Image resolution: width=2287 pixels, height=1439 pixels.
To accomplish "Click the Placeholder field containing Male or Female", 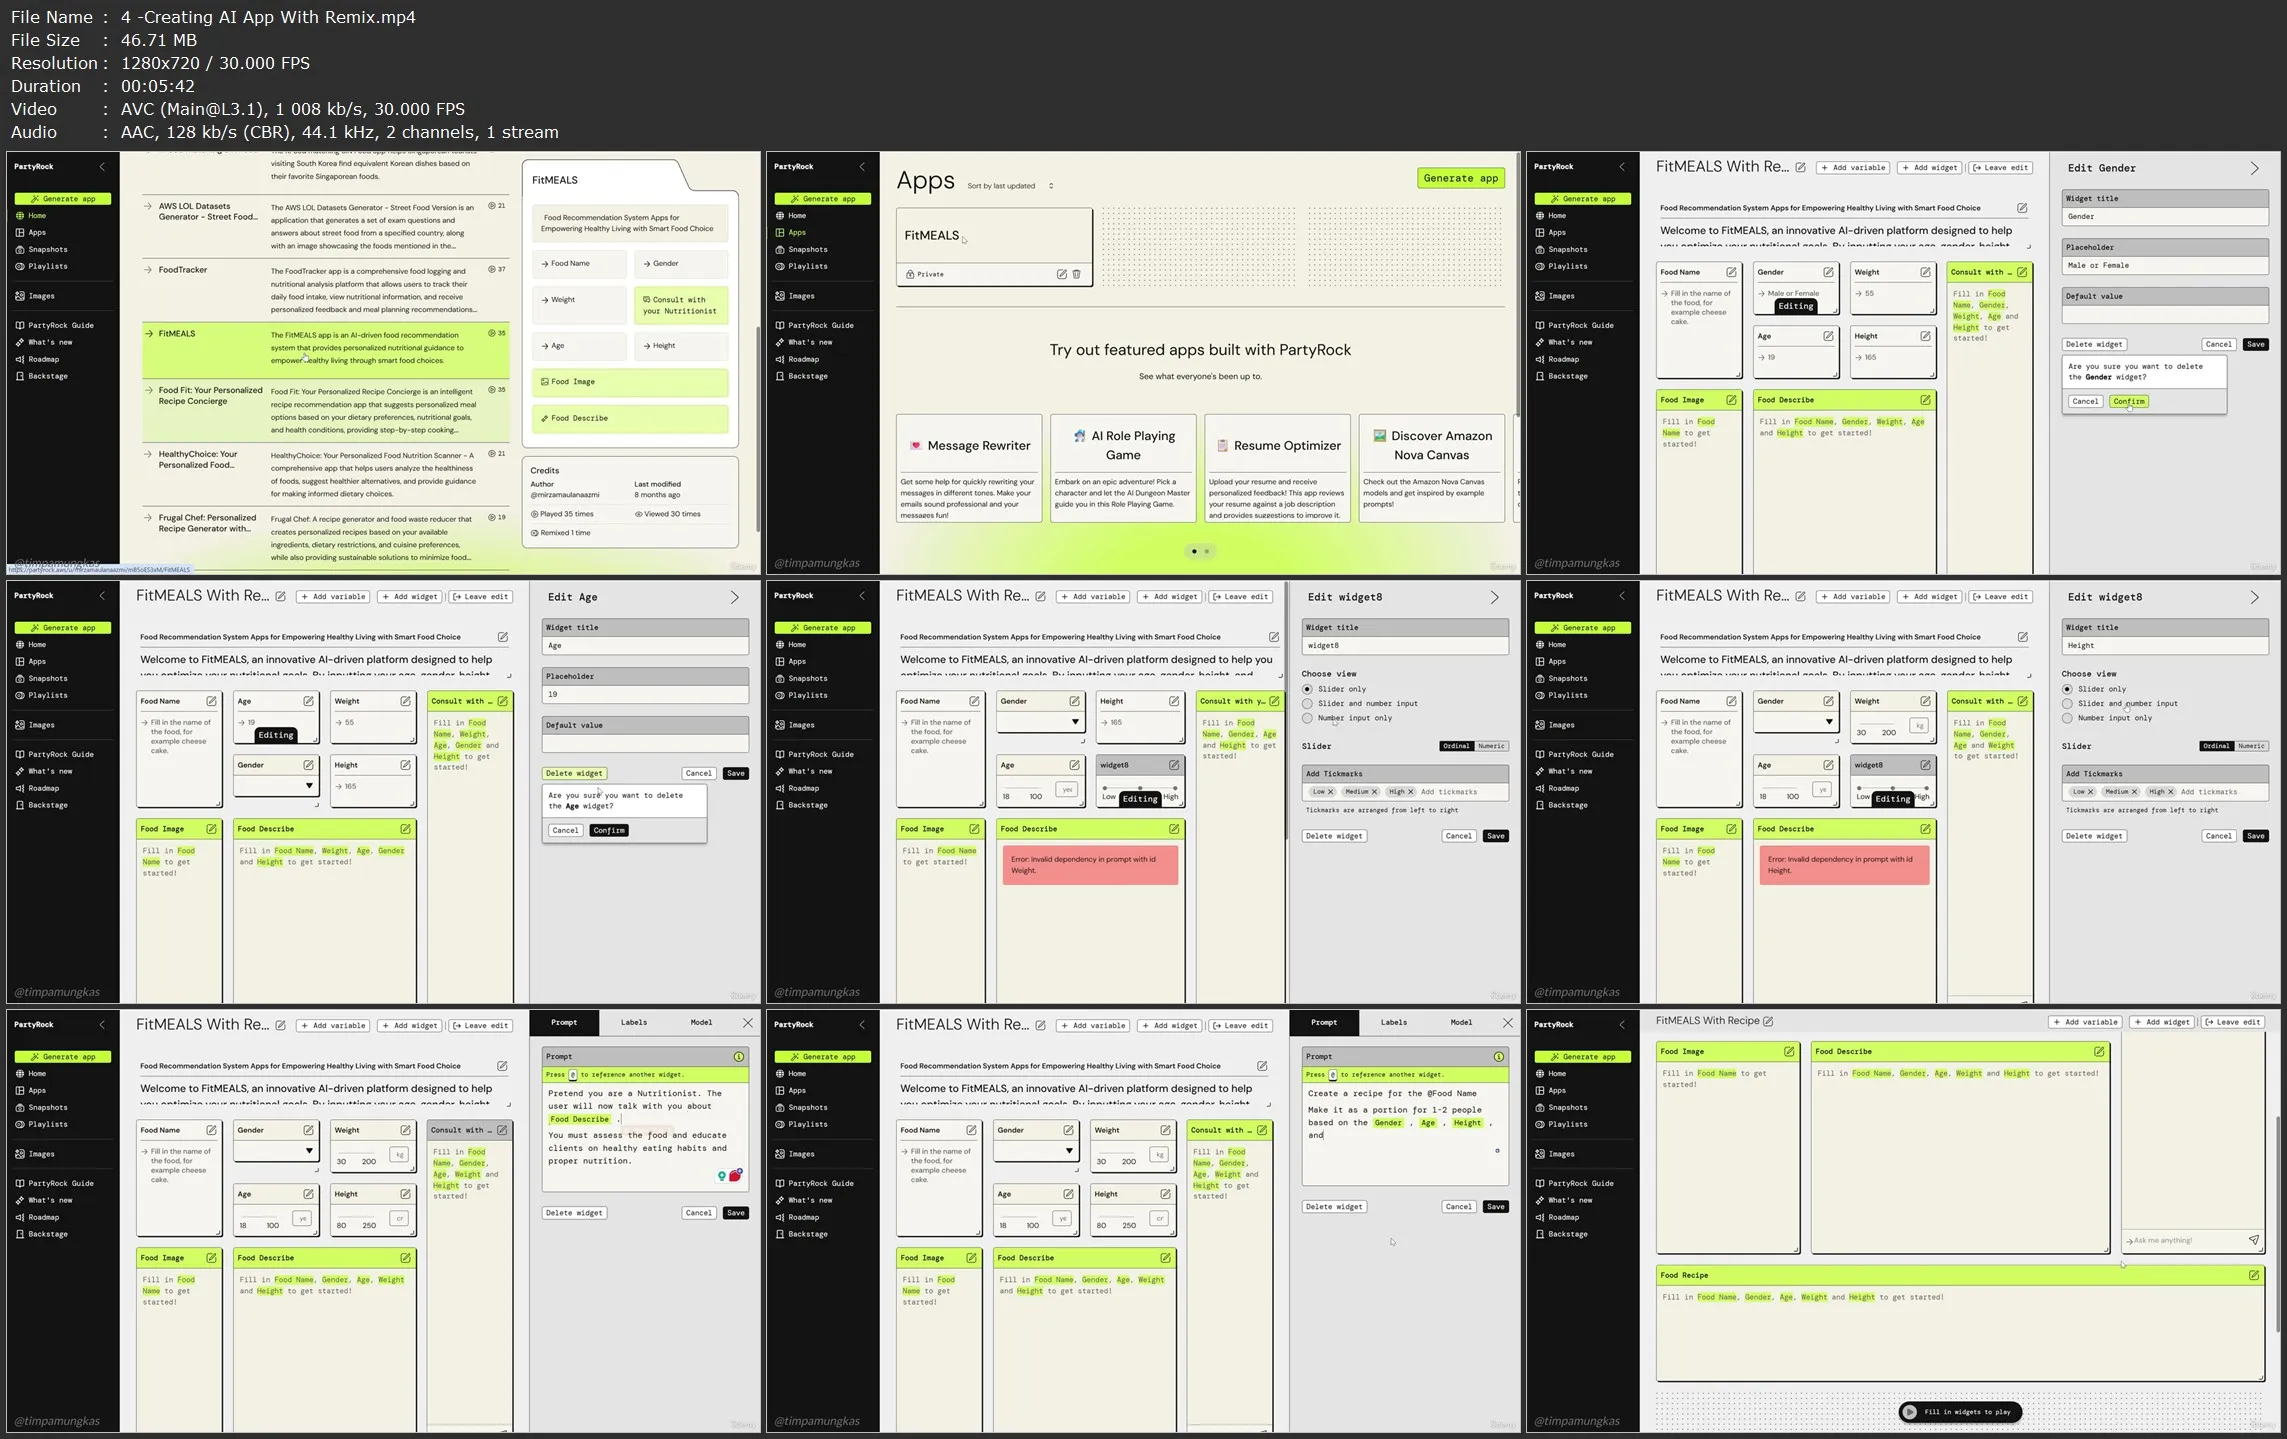I will pyautogui.click(x=2165, y=266).
